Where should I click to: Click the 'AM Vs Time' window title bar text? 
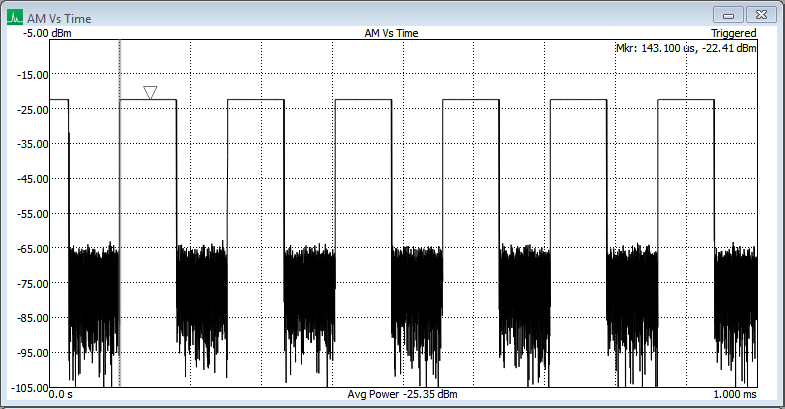[59, 19]
